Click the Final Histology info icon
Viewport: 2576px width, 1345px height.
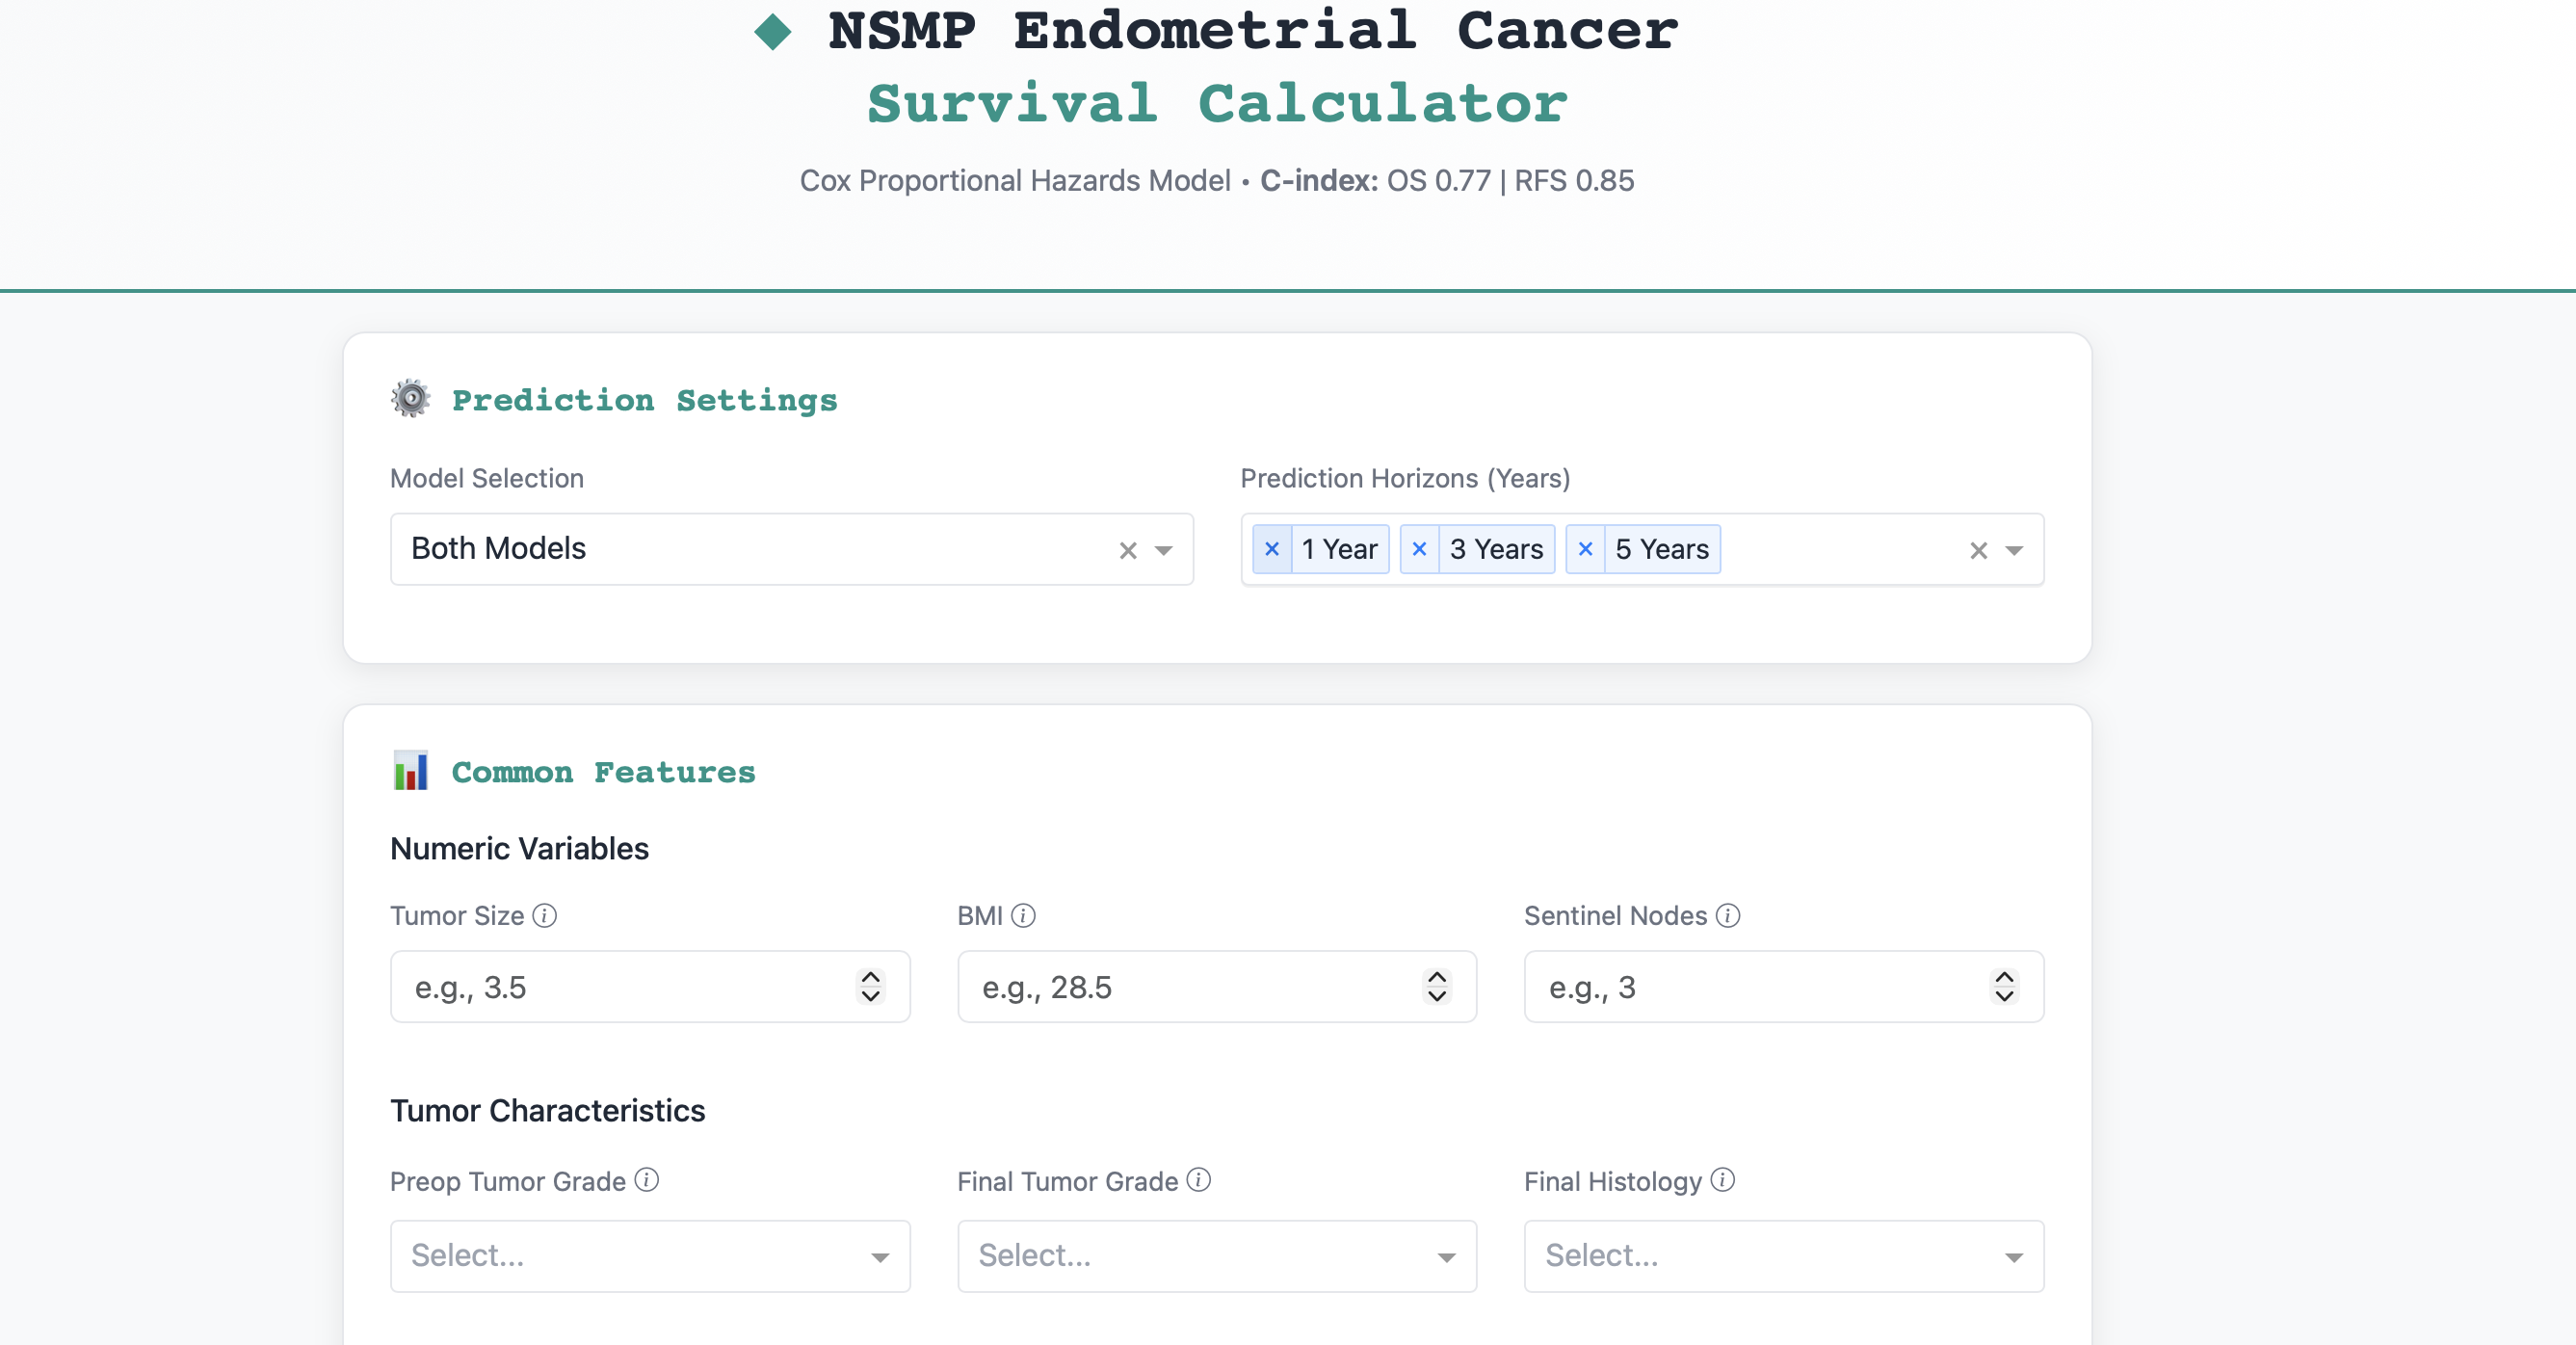(1722, 1180)
